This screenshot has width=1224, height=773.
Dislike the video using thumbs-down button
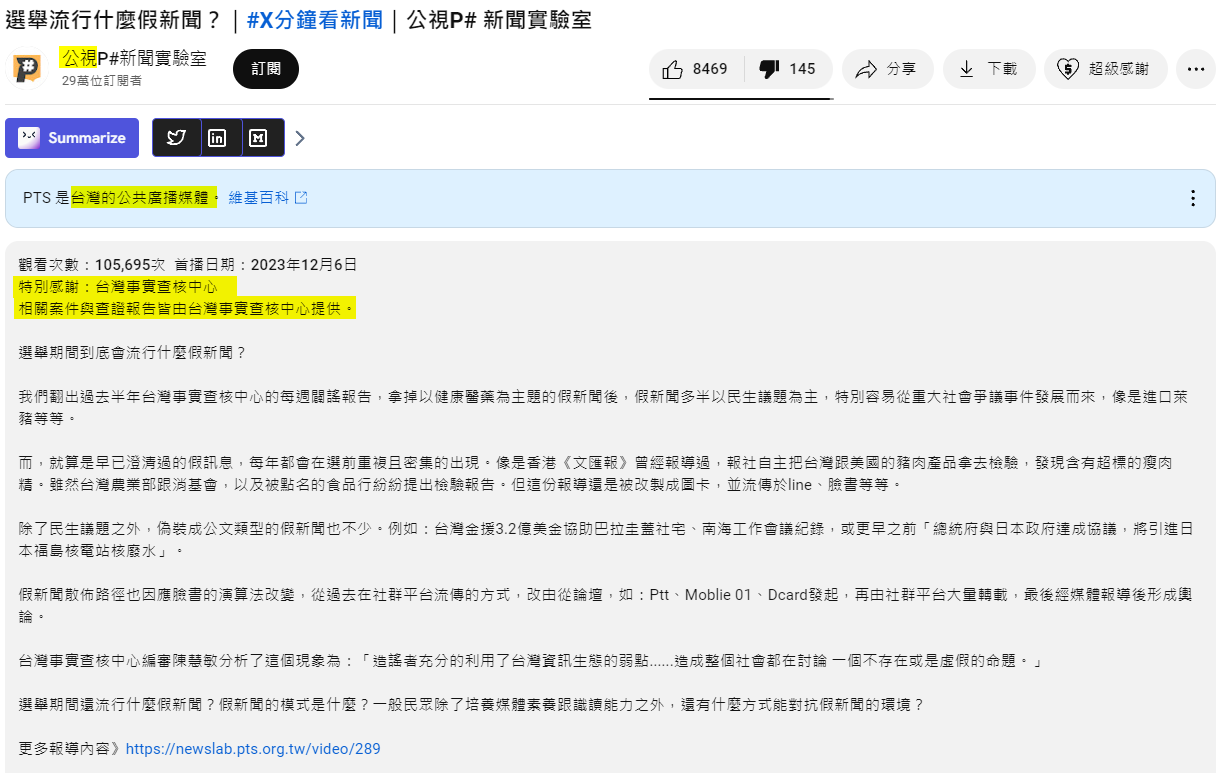(787, 69)
